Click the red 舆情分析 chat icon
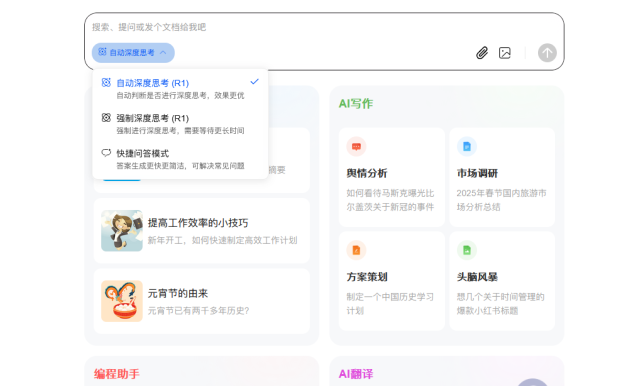The width and height of the screenshot is (626, 386). [x=356, y=146]
